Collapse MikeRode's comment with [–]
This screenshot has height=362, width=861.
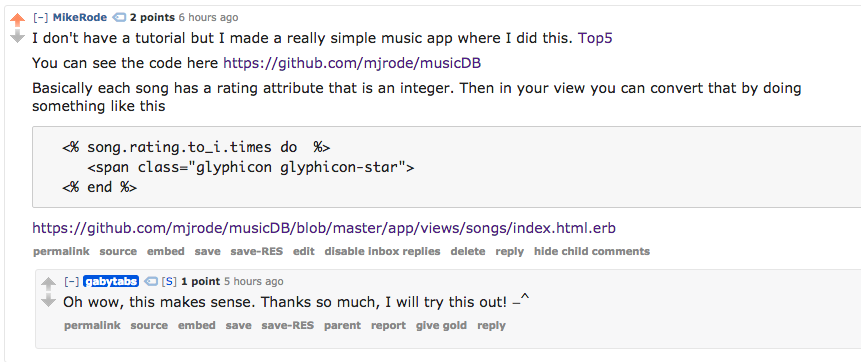[41, 18]
